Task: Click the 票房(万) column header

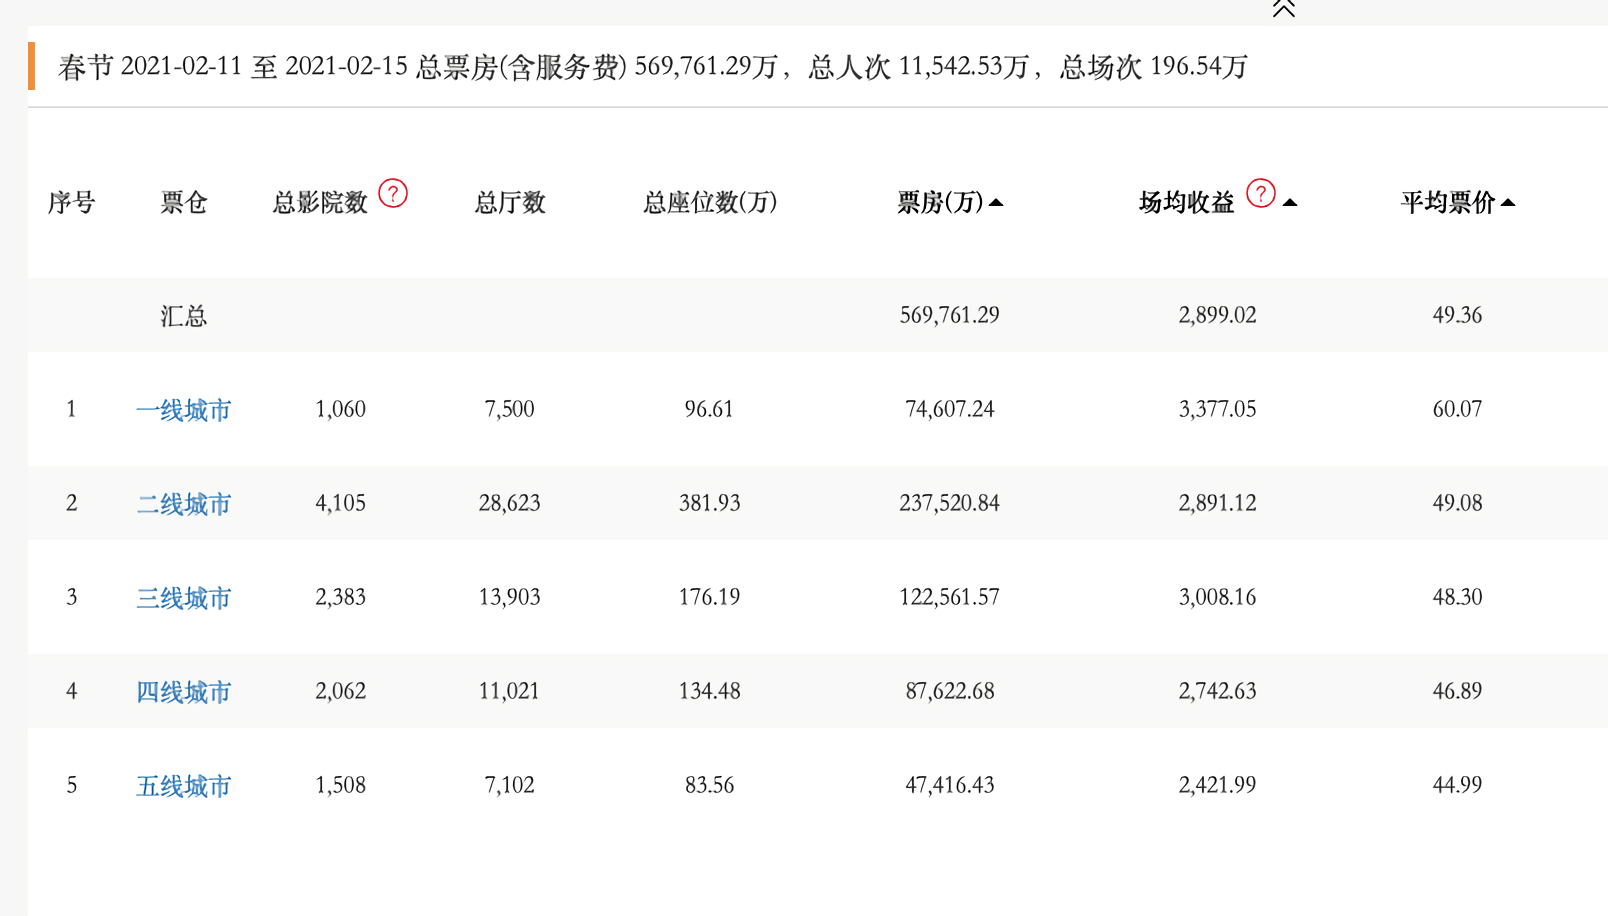Action: (x=940, y=203)
